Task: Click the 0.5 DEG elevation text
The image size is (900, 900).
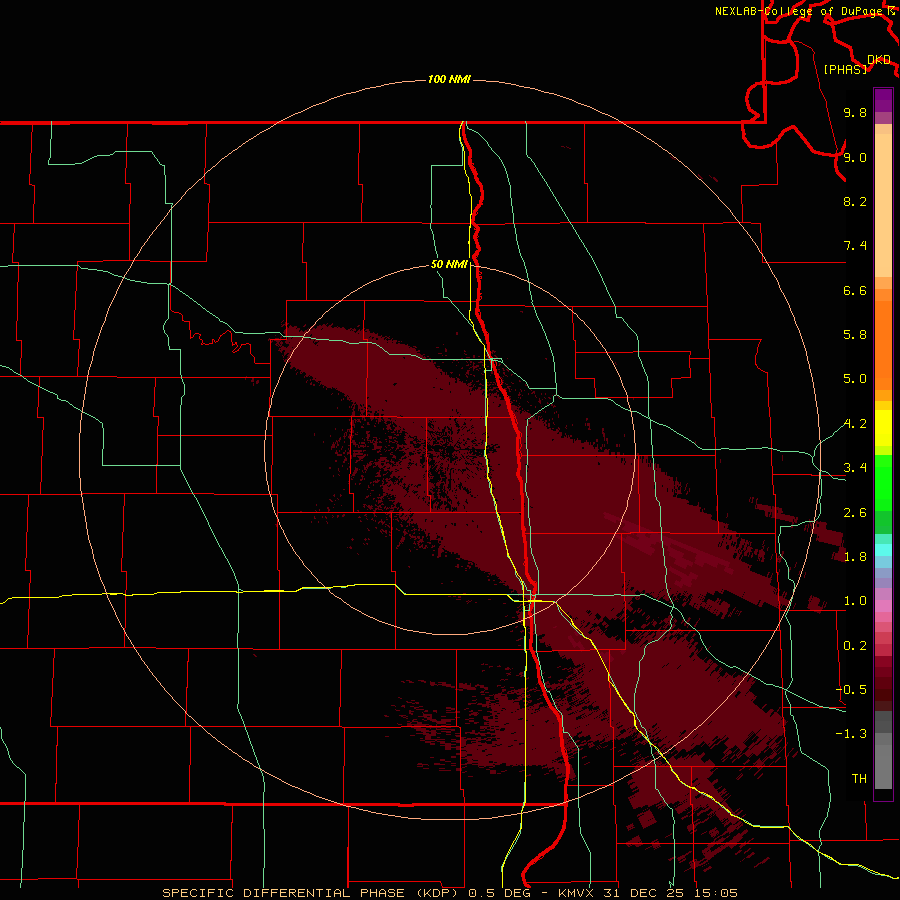Action: [x=497, y=893]
